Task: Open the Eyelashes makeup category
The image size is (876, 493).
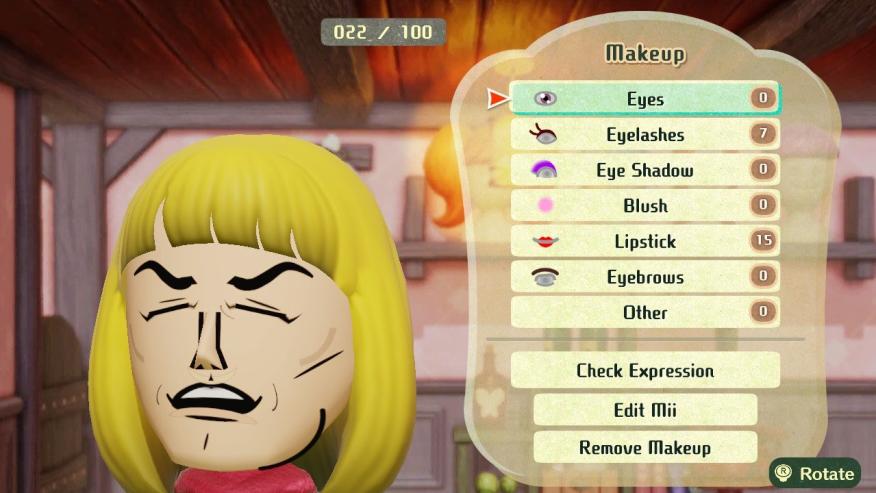Action: coord(645,134)
